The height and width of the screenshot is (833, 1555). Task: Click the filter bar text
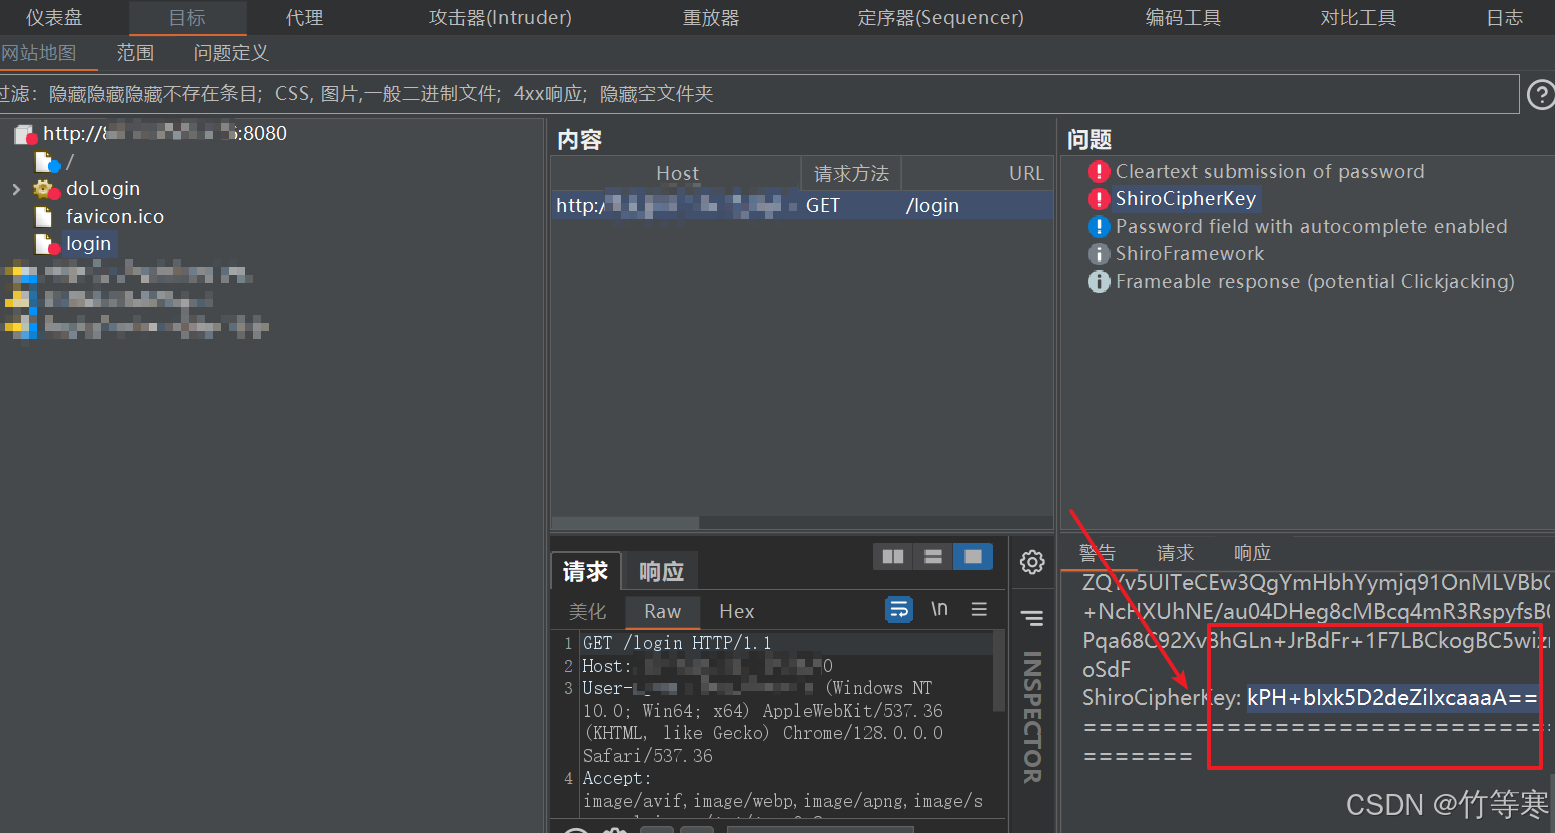point(360,94)
